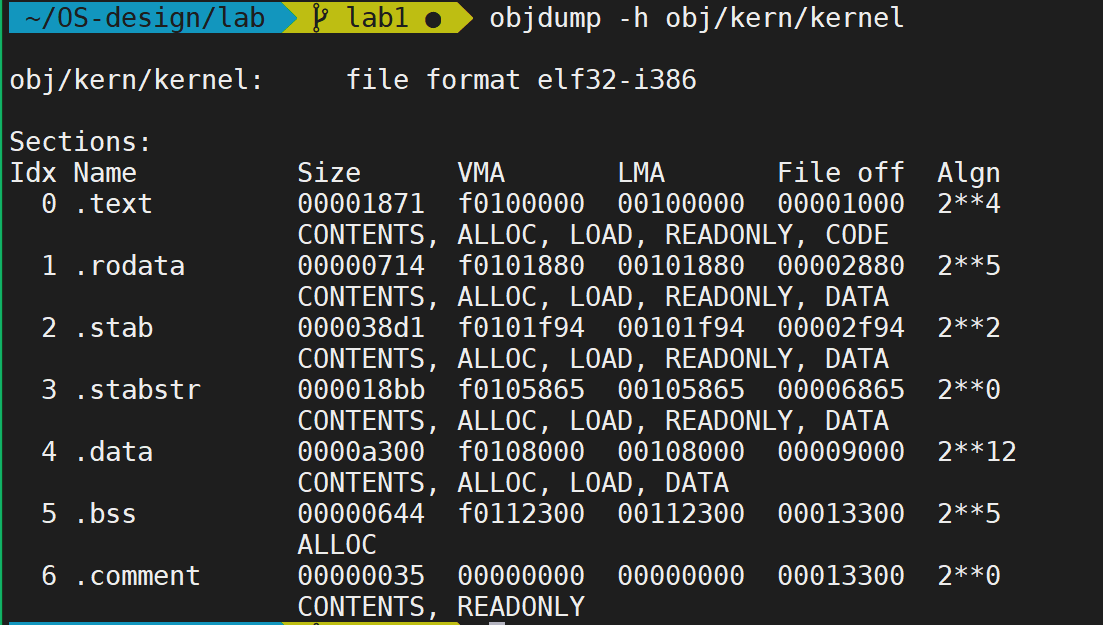Click the obj/kern/kernel argument in command
1103x625 pixels.
[785, 18]
